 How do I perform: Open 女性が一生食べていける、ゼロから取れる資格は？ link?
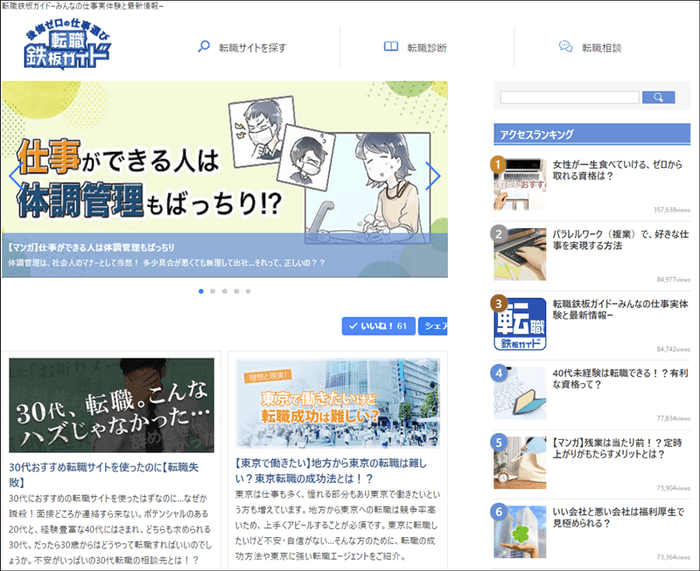click(617, 170)
